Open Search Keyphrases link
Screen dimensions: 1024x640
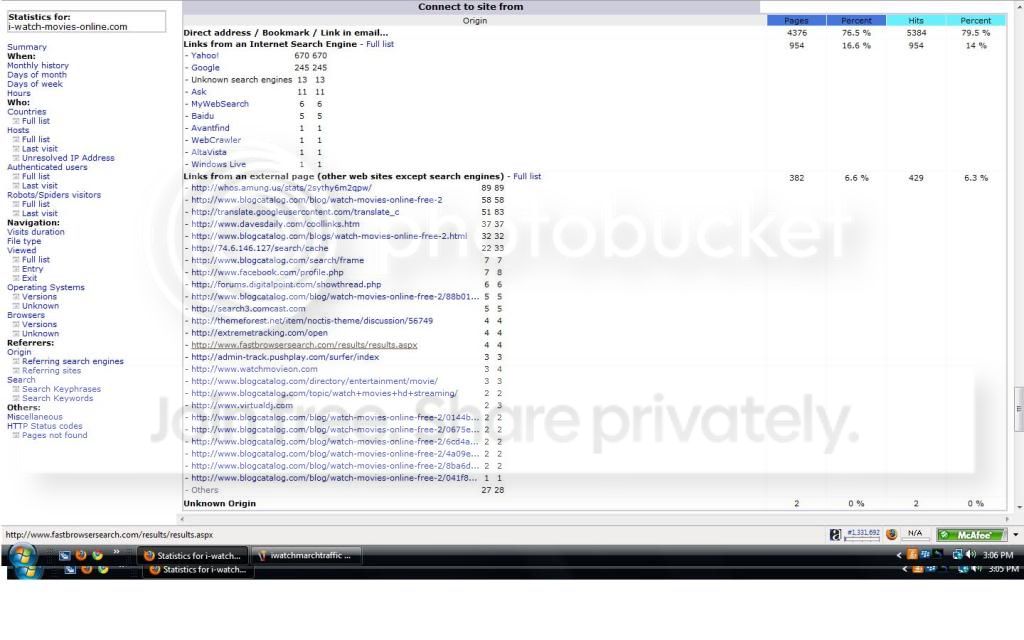point(61,389)
